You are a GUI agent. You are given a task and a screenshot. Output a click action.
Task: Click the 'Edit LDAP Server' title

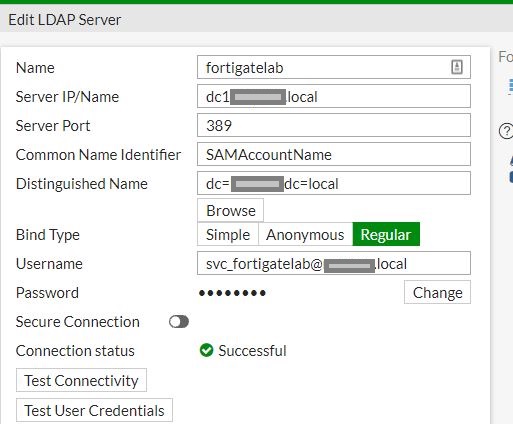tap(65, 20)
